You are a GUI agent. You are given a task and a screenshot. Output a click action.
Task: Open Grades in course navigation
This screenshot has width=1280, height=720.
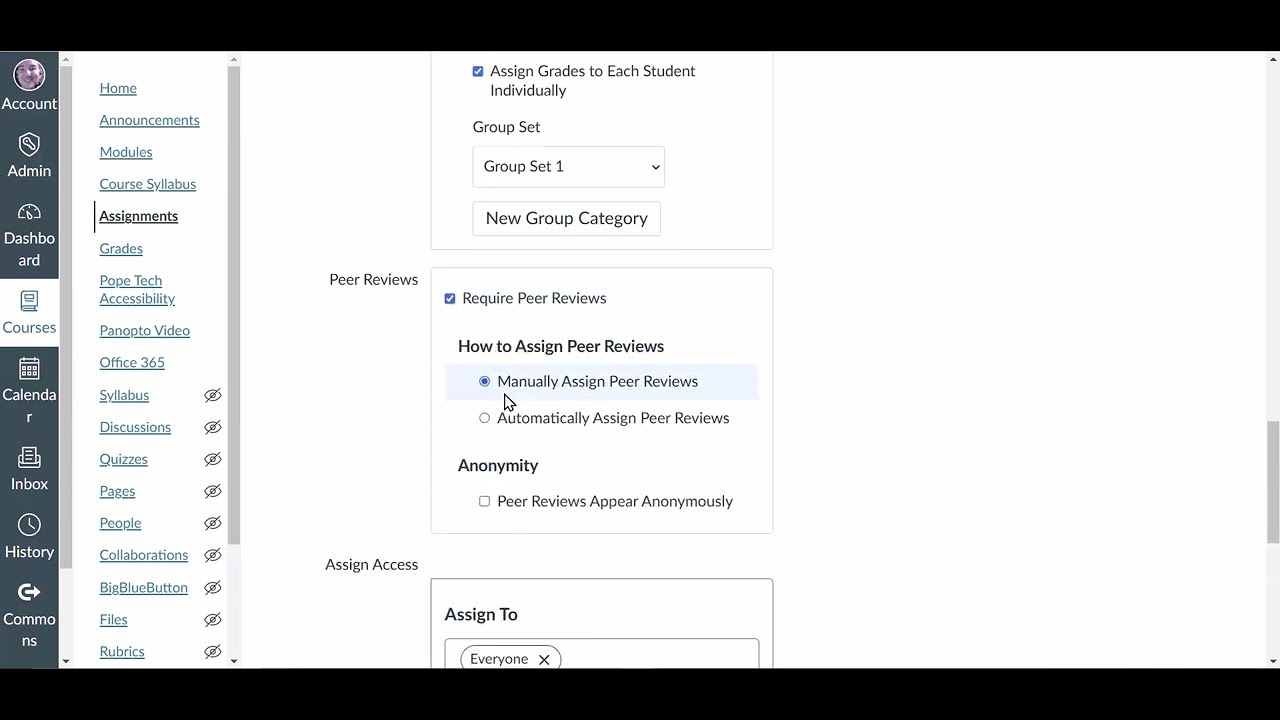pos(121,248)
